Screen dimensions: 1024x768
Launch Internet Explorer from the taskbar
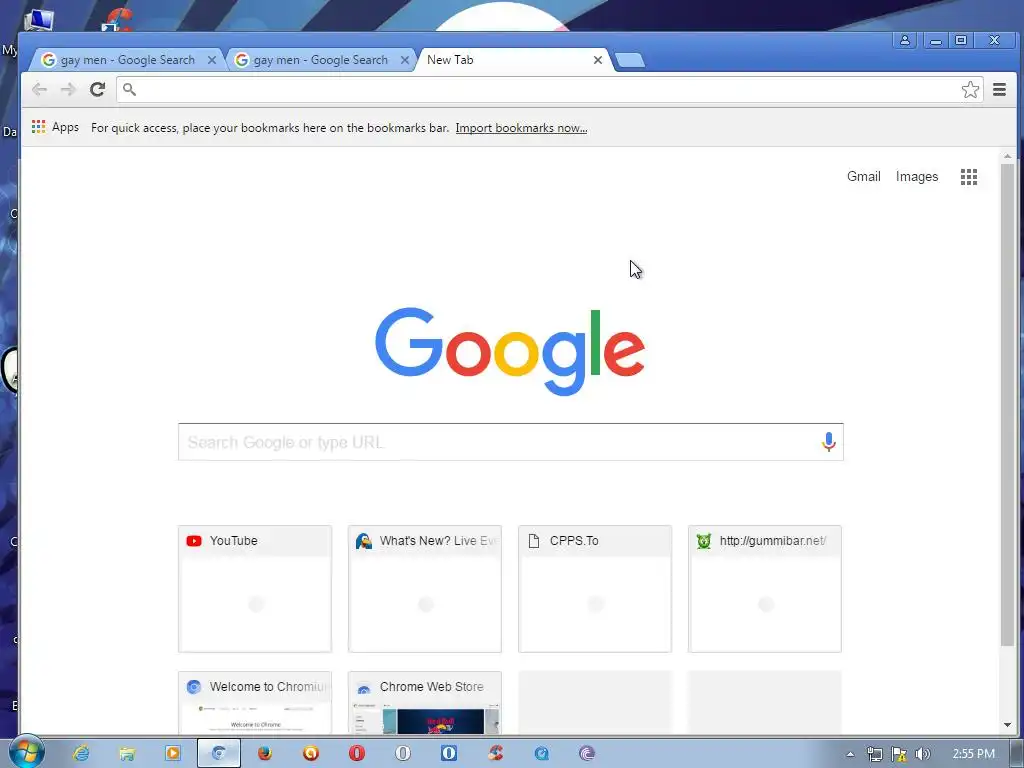pyautogui.click(x=81, y=754)
